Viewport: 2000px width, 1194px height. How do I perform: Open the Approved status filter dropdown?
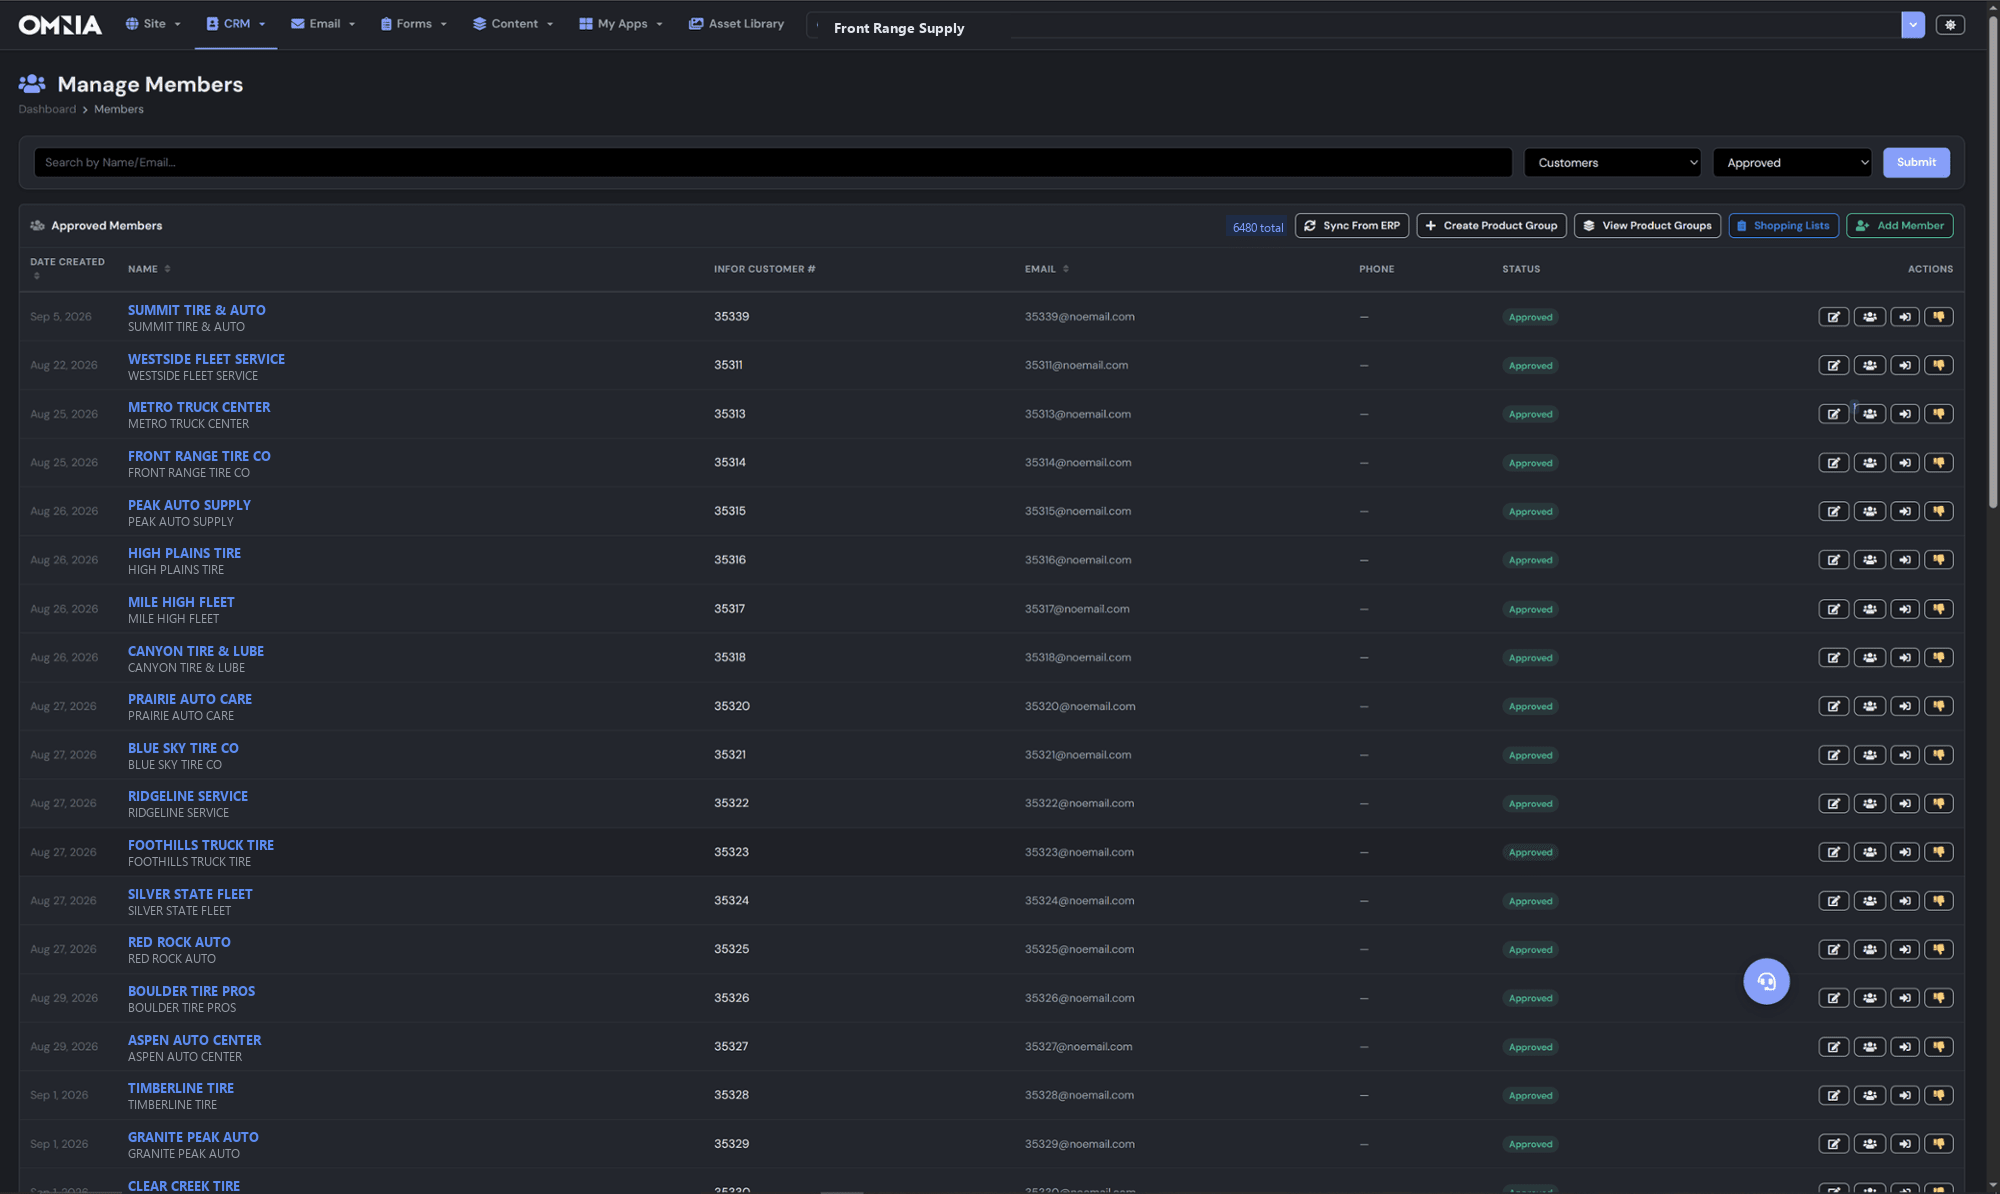1791,163
